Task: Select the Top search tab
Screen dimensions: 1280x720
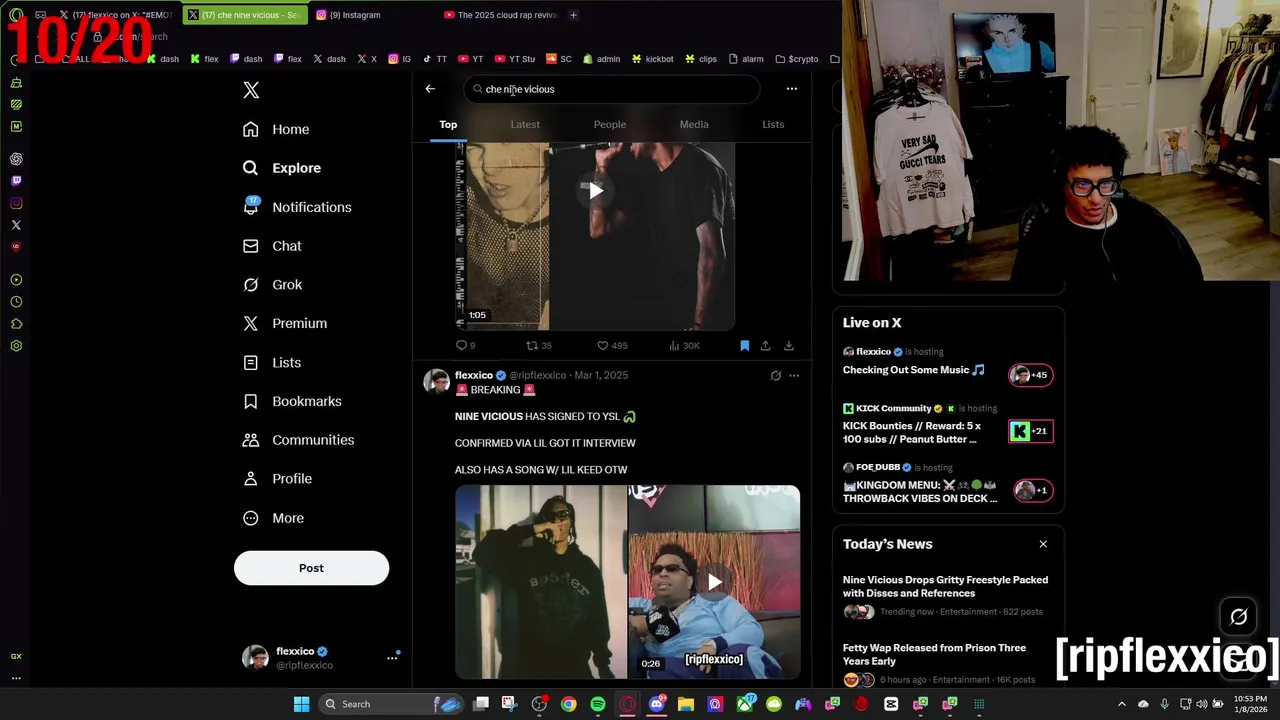Action: coord(448,124)
